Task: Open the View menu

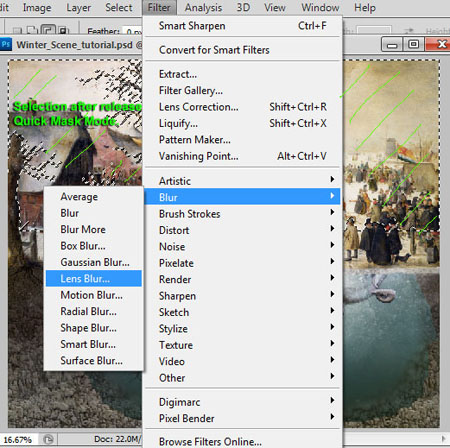Action: [x=275, y=7]
